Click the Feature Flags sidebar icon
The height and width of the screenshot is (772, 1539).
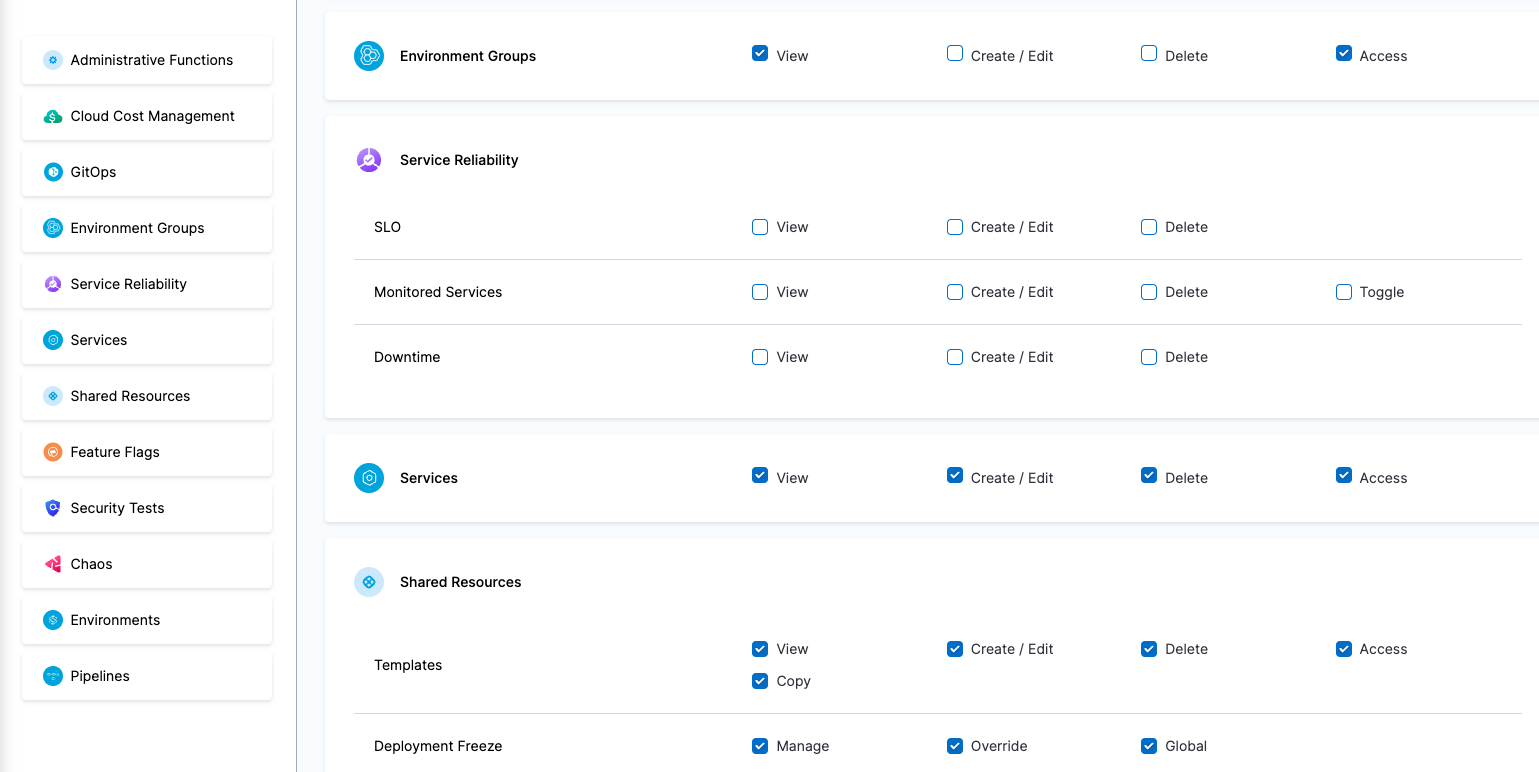pyautogui.click(x=52, y=452)
